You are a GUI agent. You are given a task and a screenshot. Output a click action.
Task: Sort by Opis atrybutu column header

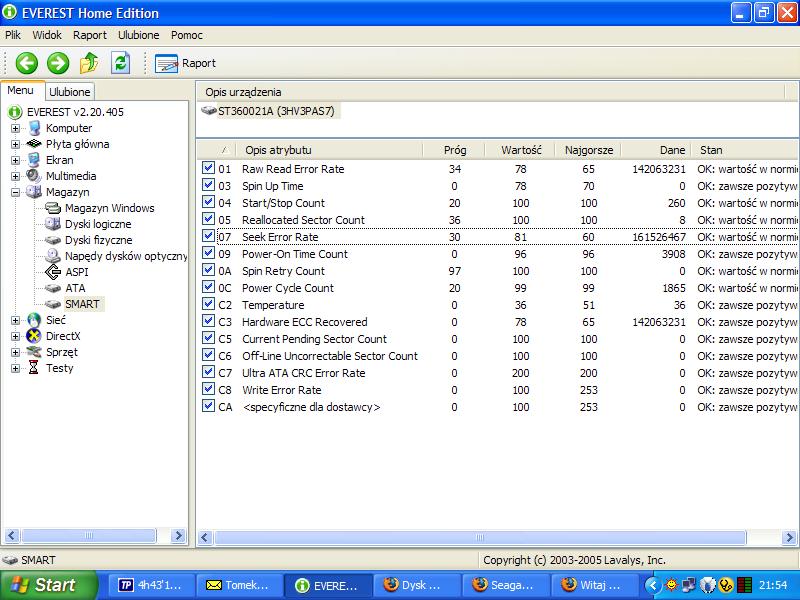tap(329, 150)
